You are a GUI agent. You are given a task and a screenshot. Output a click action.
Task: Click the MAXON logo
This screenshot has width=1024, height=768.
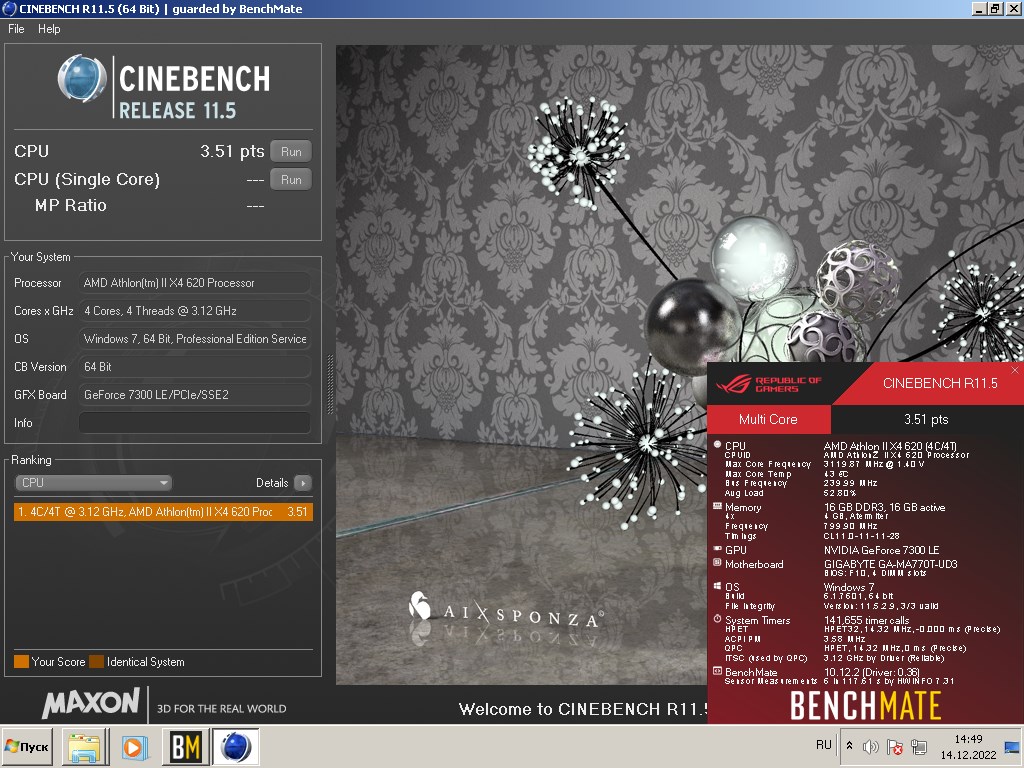click(91, 703)
